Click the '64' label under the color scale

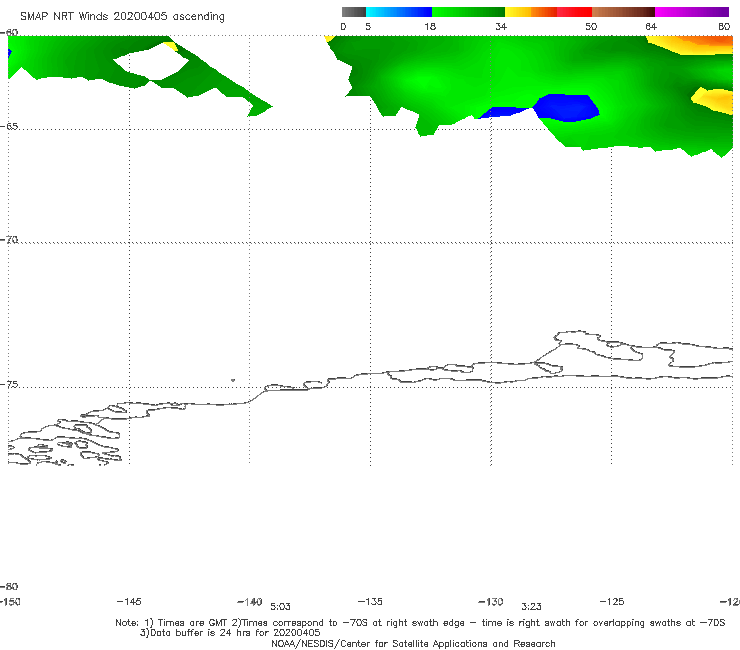tap(651, 27)
